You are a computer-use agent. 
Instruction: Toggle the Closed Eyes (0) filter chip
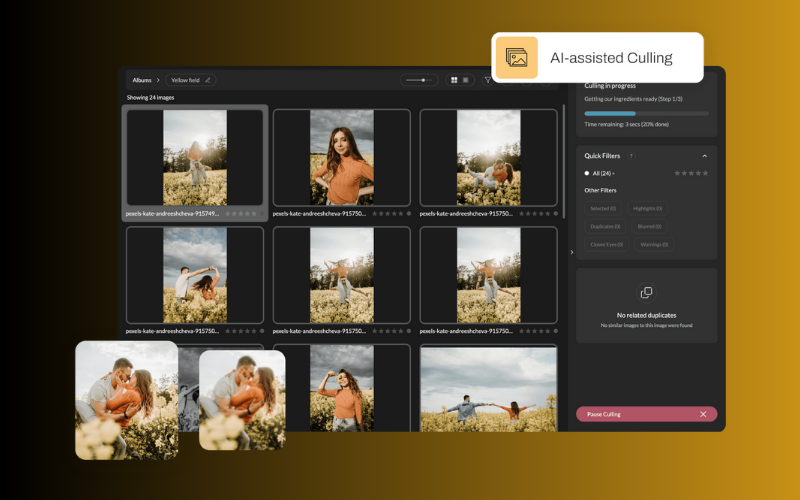pyautogui.click(x=606, y=244)
